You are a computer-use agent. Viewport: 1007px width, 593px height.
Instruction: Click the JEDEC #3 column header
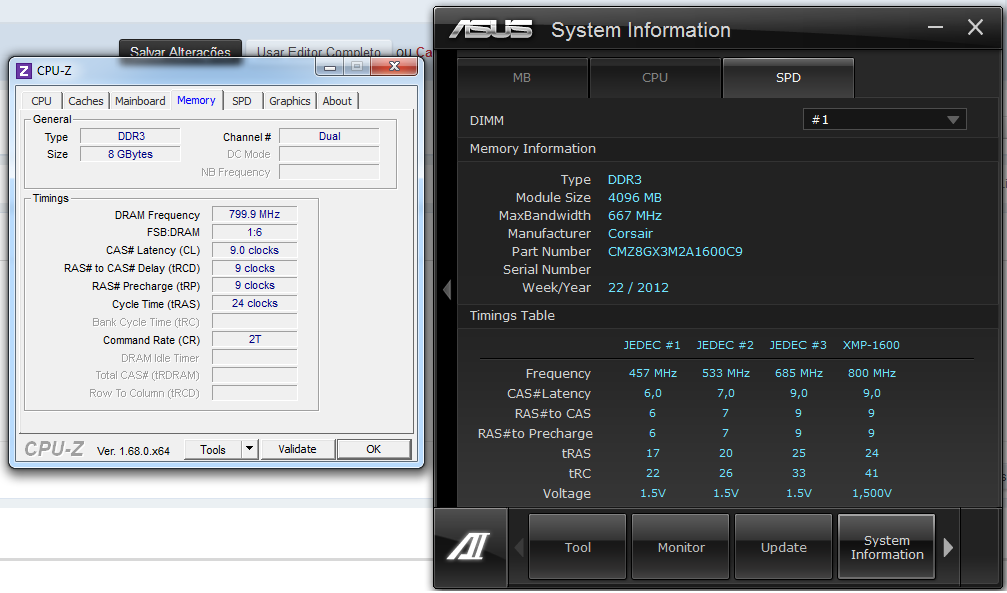click(x=798, y=345)
